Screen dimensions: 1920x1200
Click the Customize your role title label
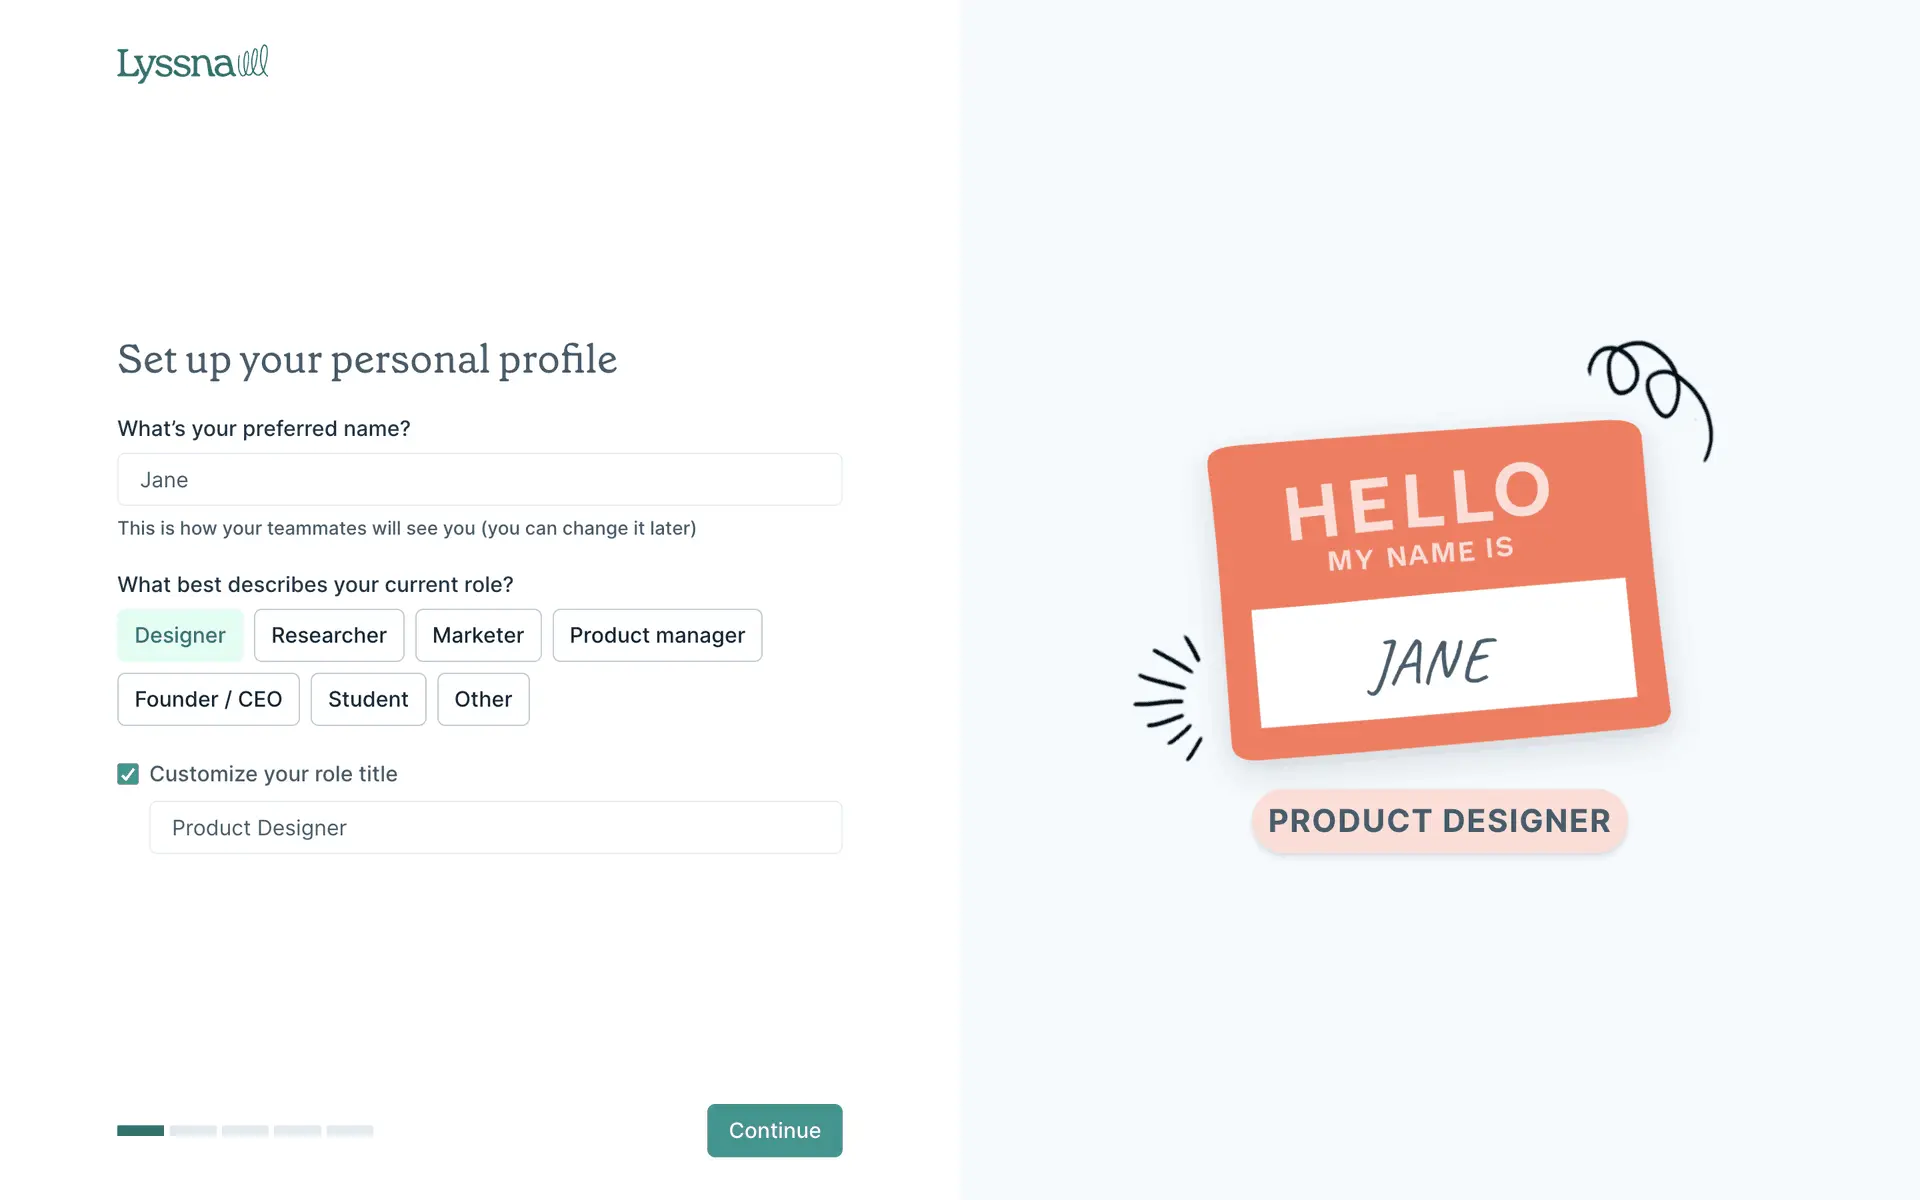273,774
